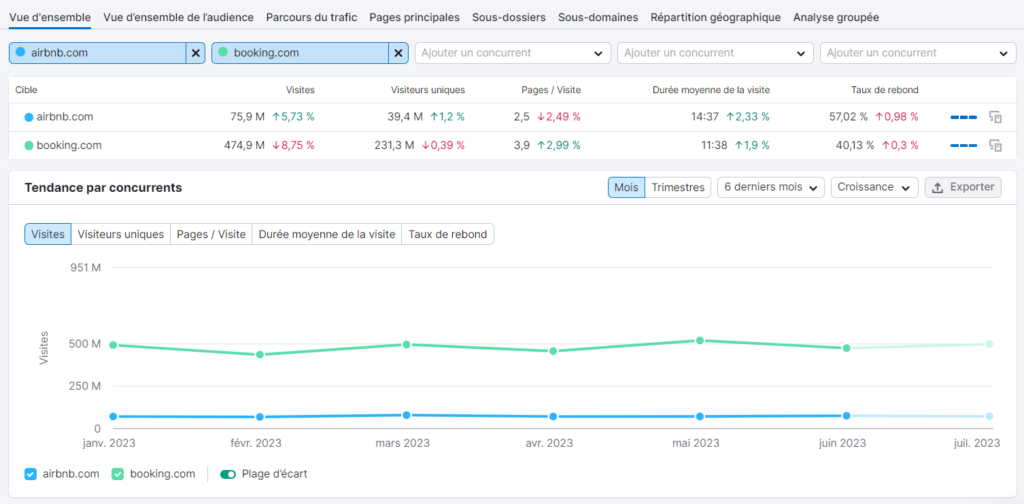Click May 2023 data point on booking.com line
1024x504 pixels.
click(699, 340)
